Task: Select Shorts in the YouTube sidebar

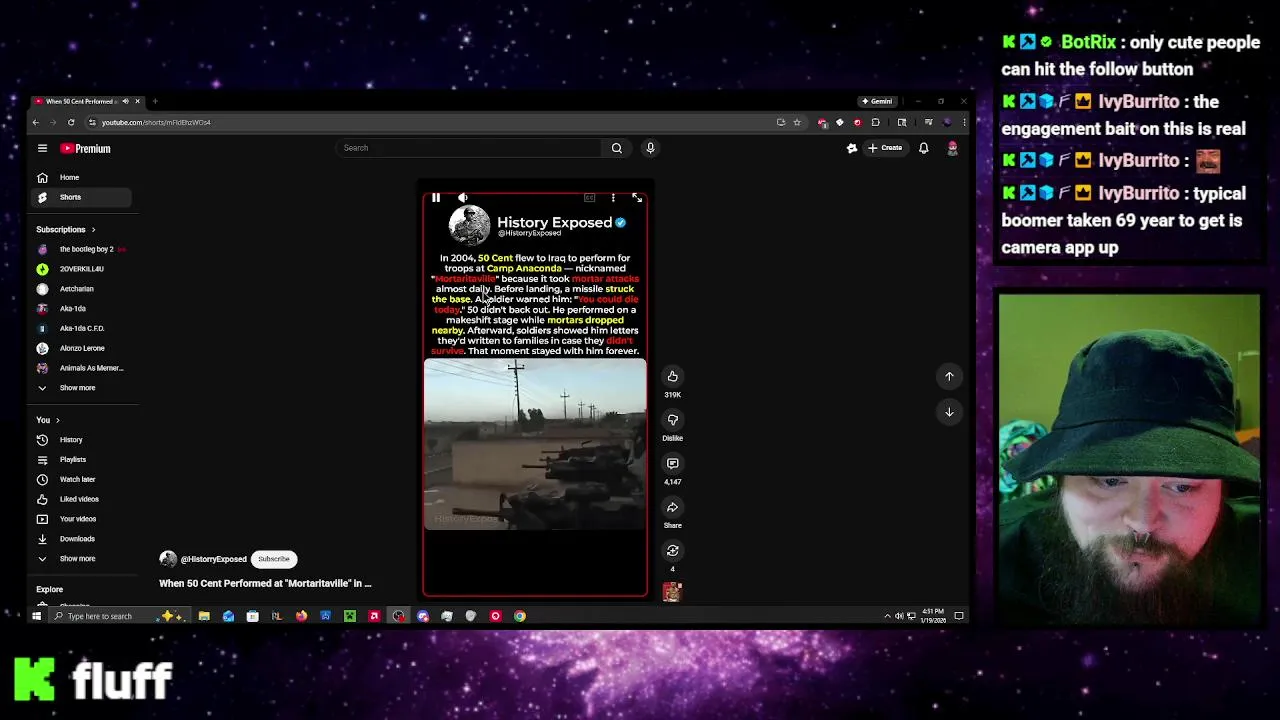Action: pyautogui.click(x=80, y=197)
